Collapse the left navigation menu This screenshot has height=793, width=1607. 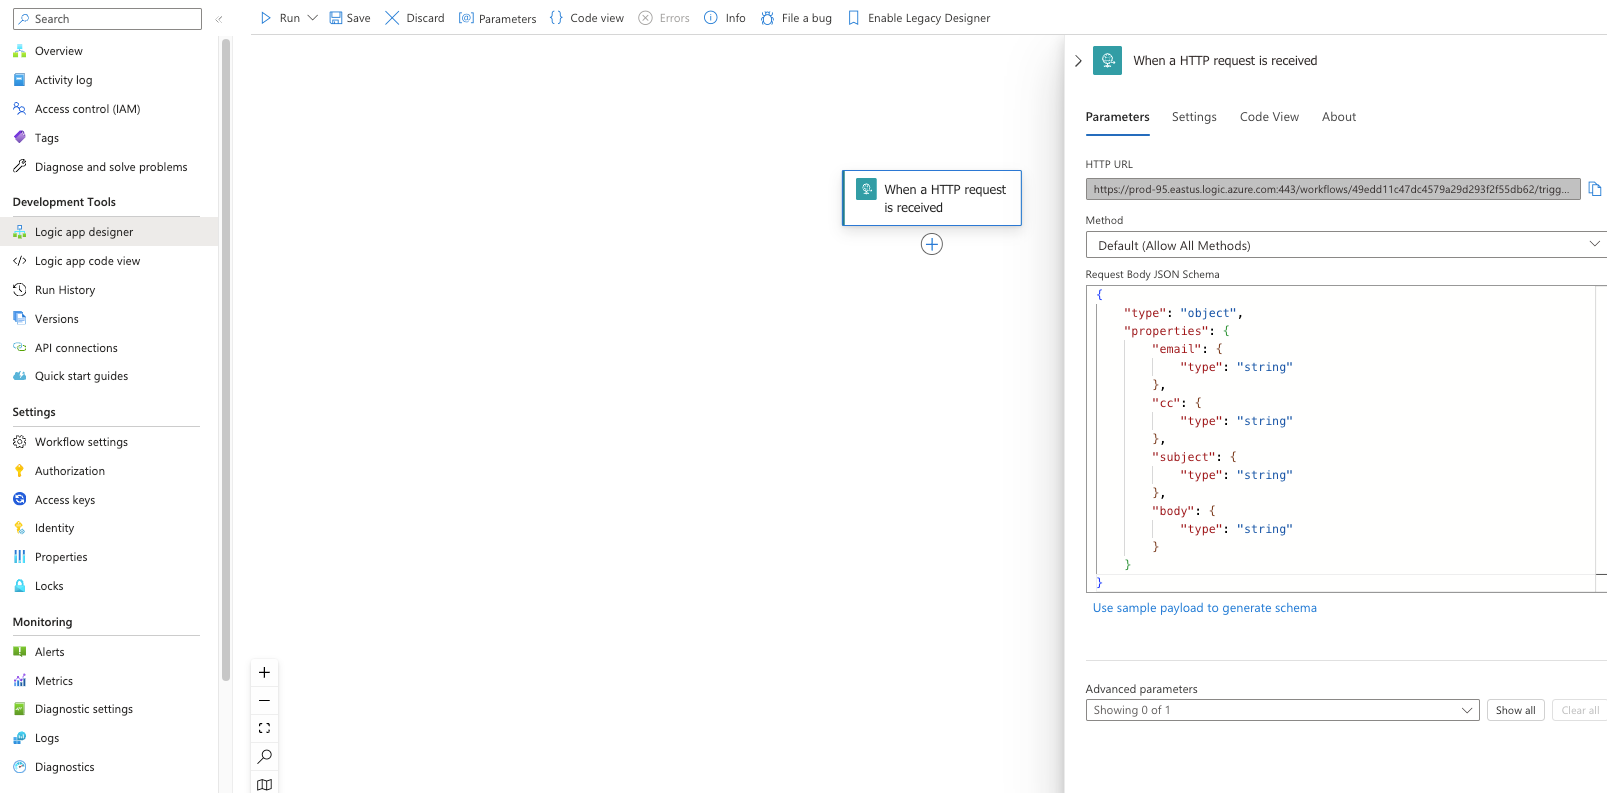(219, 19)
